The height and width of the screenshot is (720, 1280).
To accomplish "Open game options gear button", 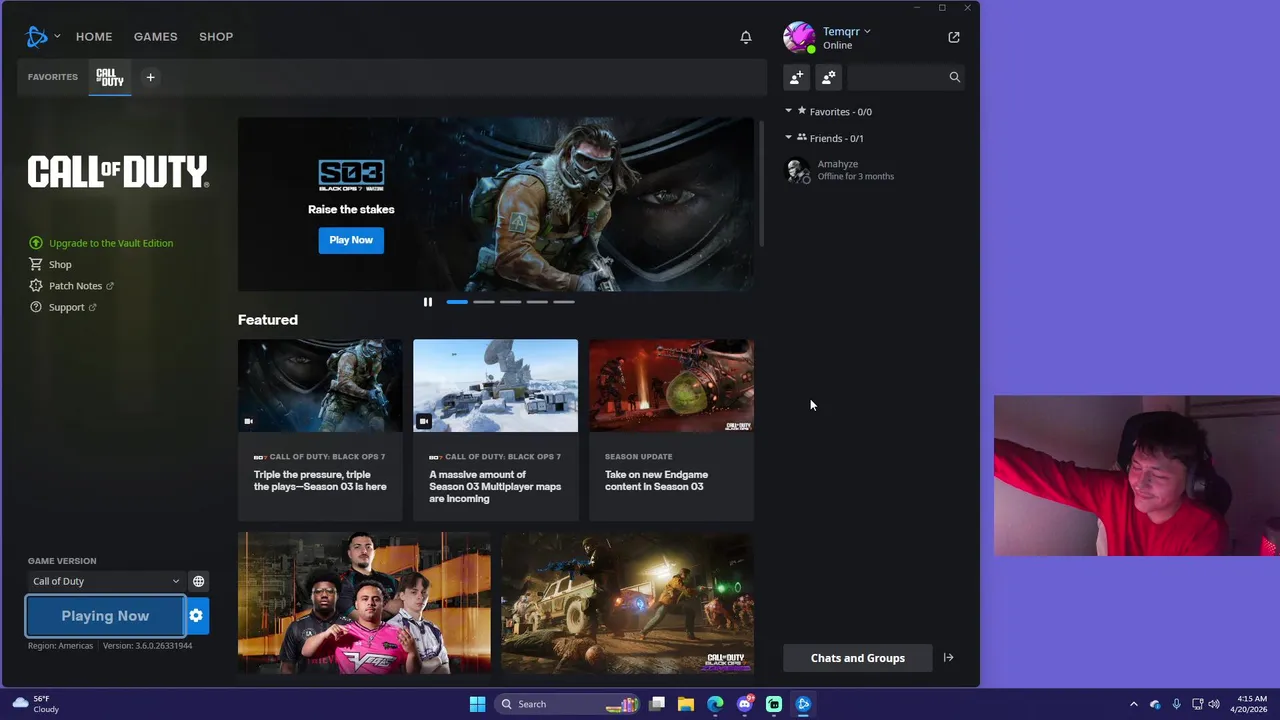I will click(x=196, y=616).
